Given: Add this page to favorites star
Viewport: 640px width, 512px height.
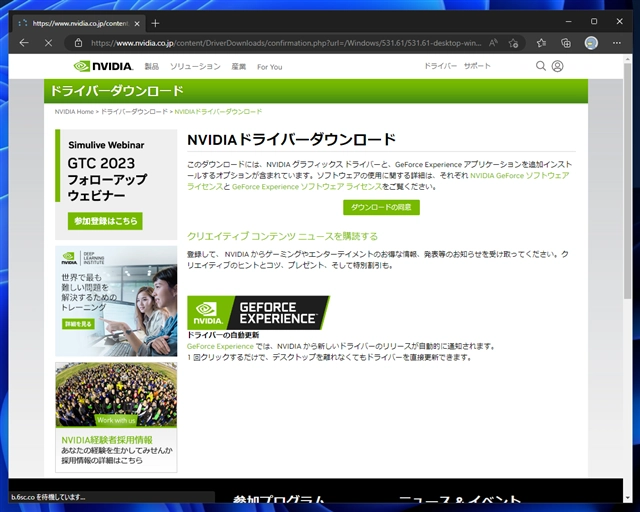Looking at the screenshot, I should pos(513,43).
